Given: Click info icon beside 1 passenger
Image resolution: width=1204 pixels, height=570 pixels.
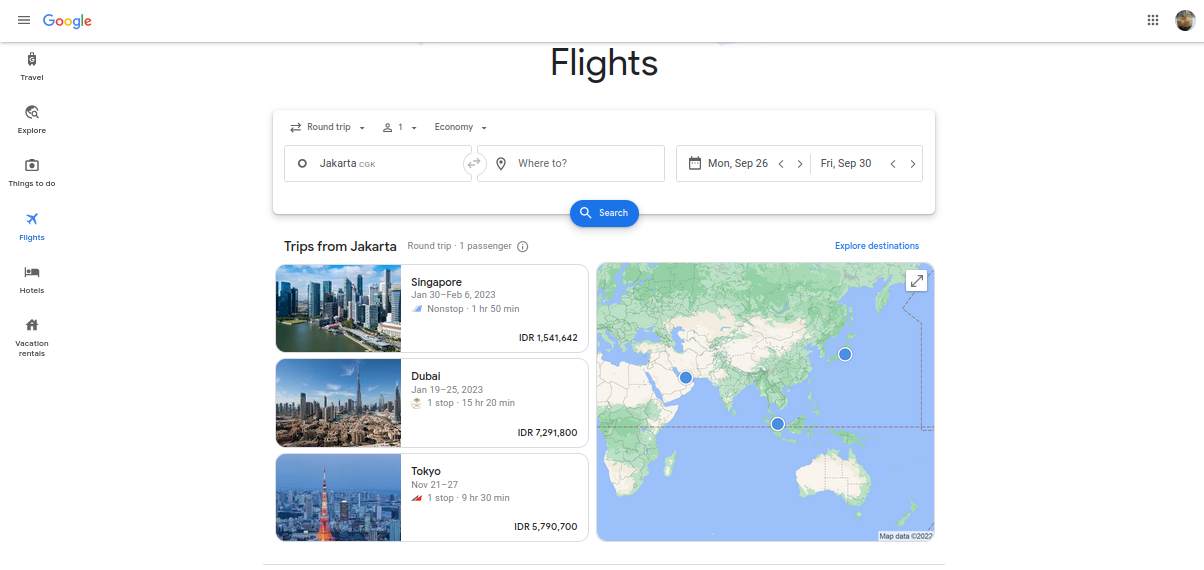Looking at the screenshot, I should (523, 247).
